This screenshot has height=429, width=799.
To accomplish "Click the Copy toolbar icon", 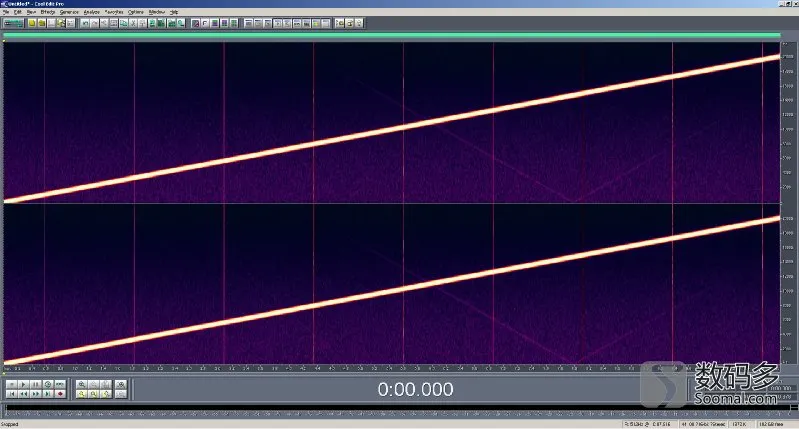I will [x=123, y=23].
